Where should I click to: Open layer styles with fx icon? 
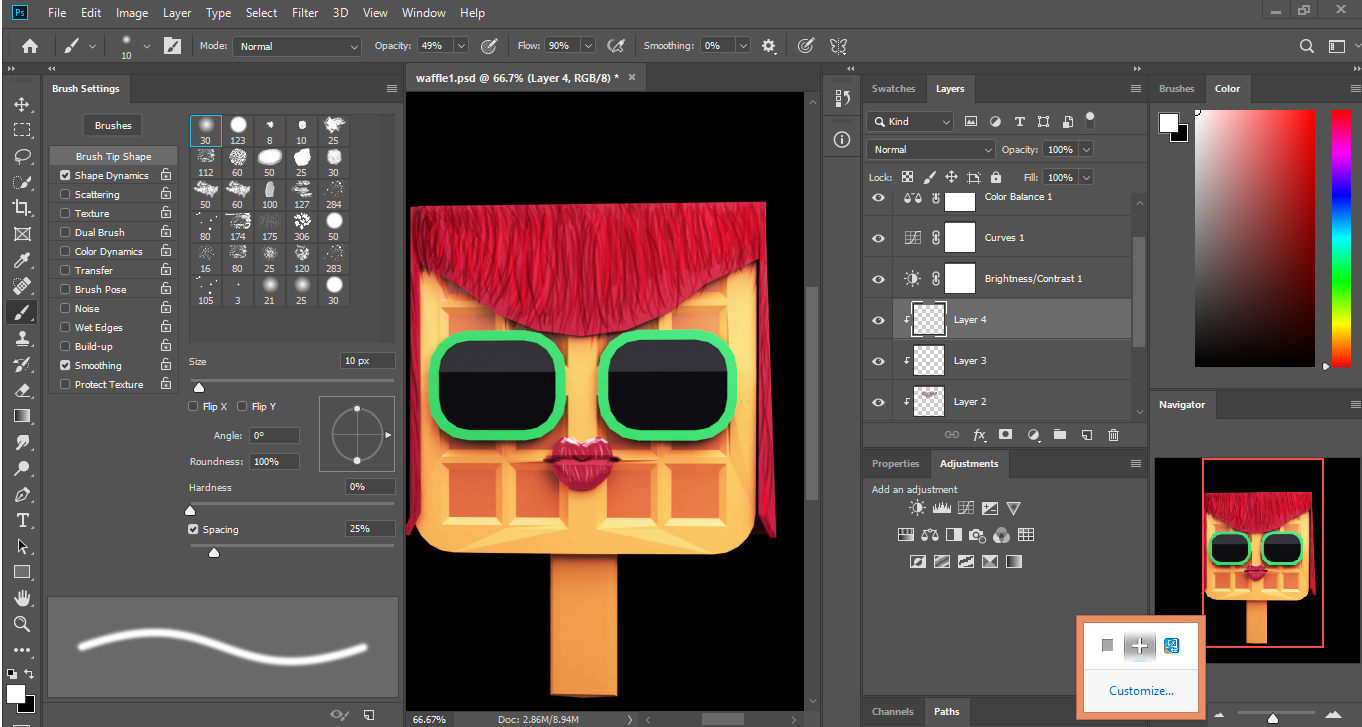click(x=980, y=434)
